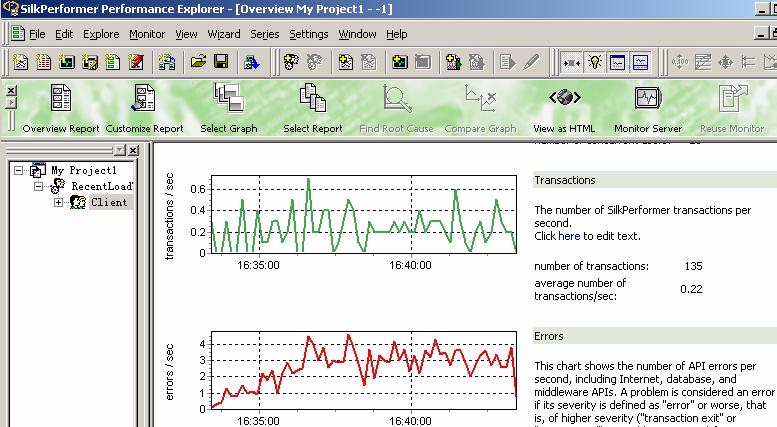
Task: Select the Client item in tree
Action: [109, 202]
